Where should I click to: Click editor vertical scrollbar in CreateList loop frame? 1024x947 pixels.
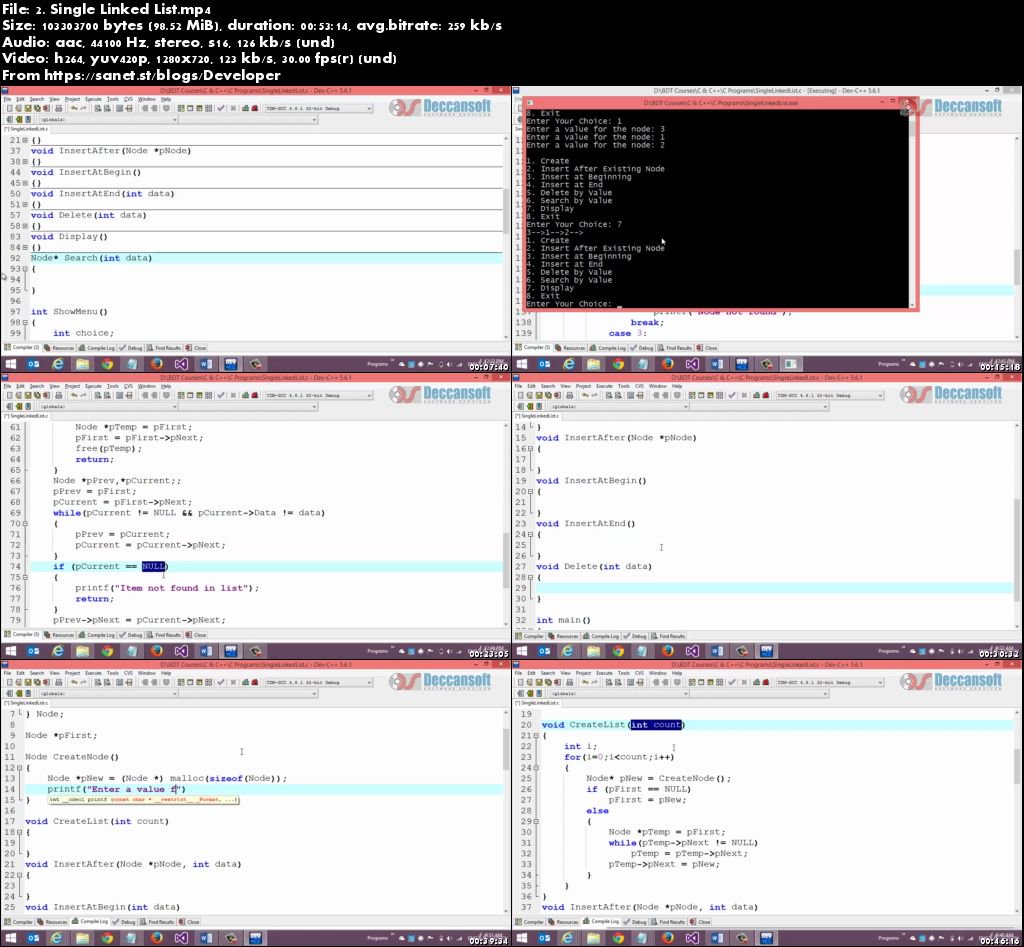point(1017,811)
